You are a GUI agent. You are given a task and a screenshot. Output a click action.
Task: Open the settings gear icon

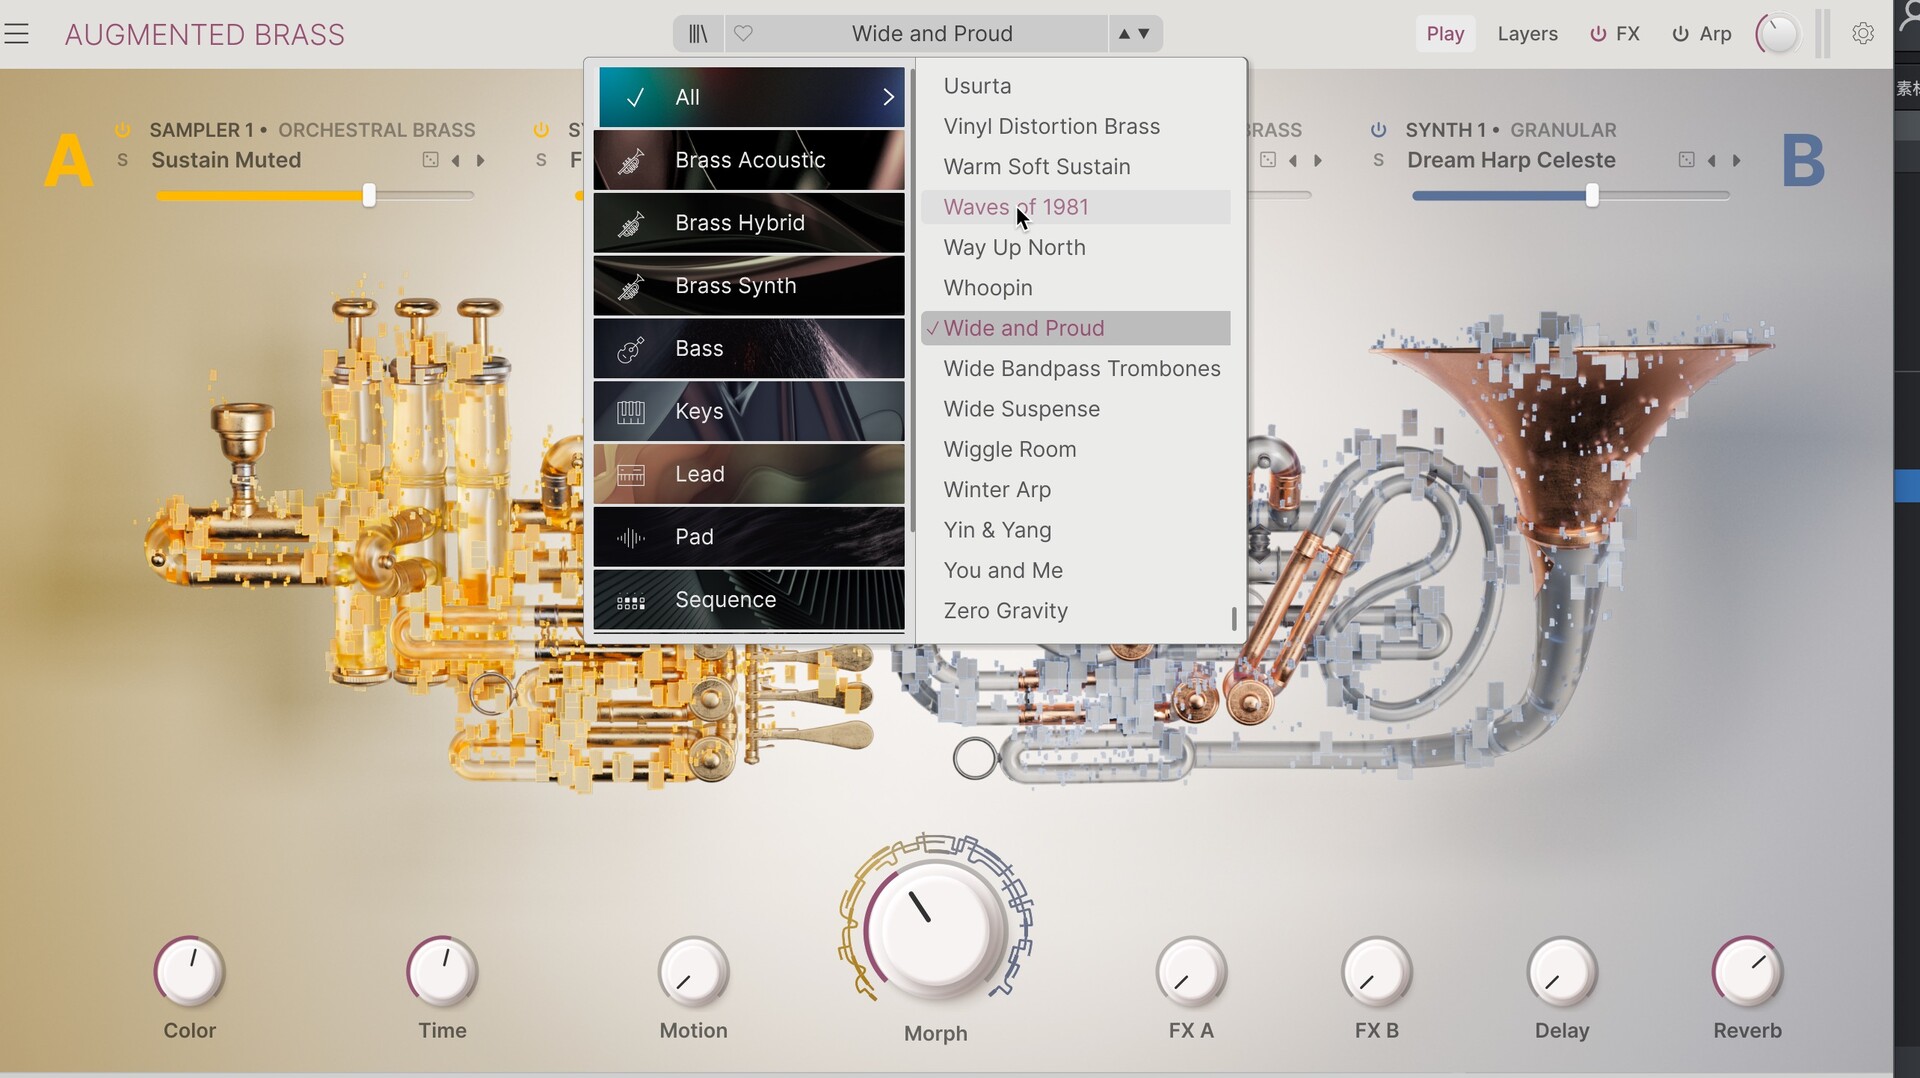coord(1862,33)
